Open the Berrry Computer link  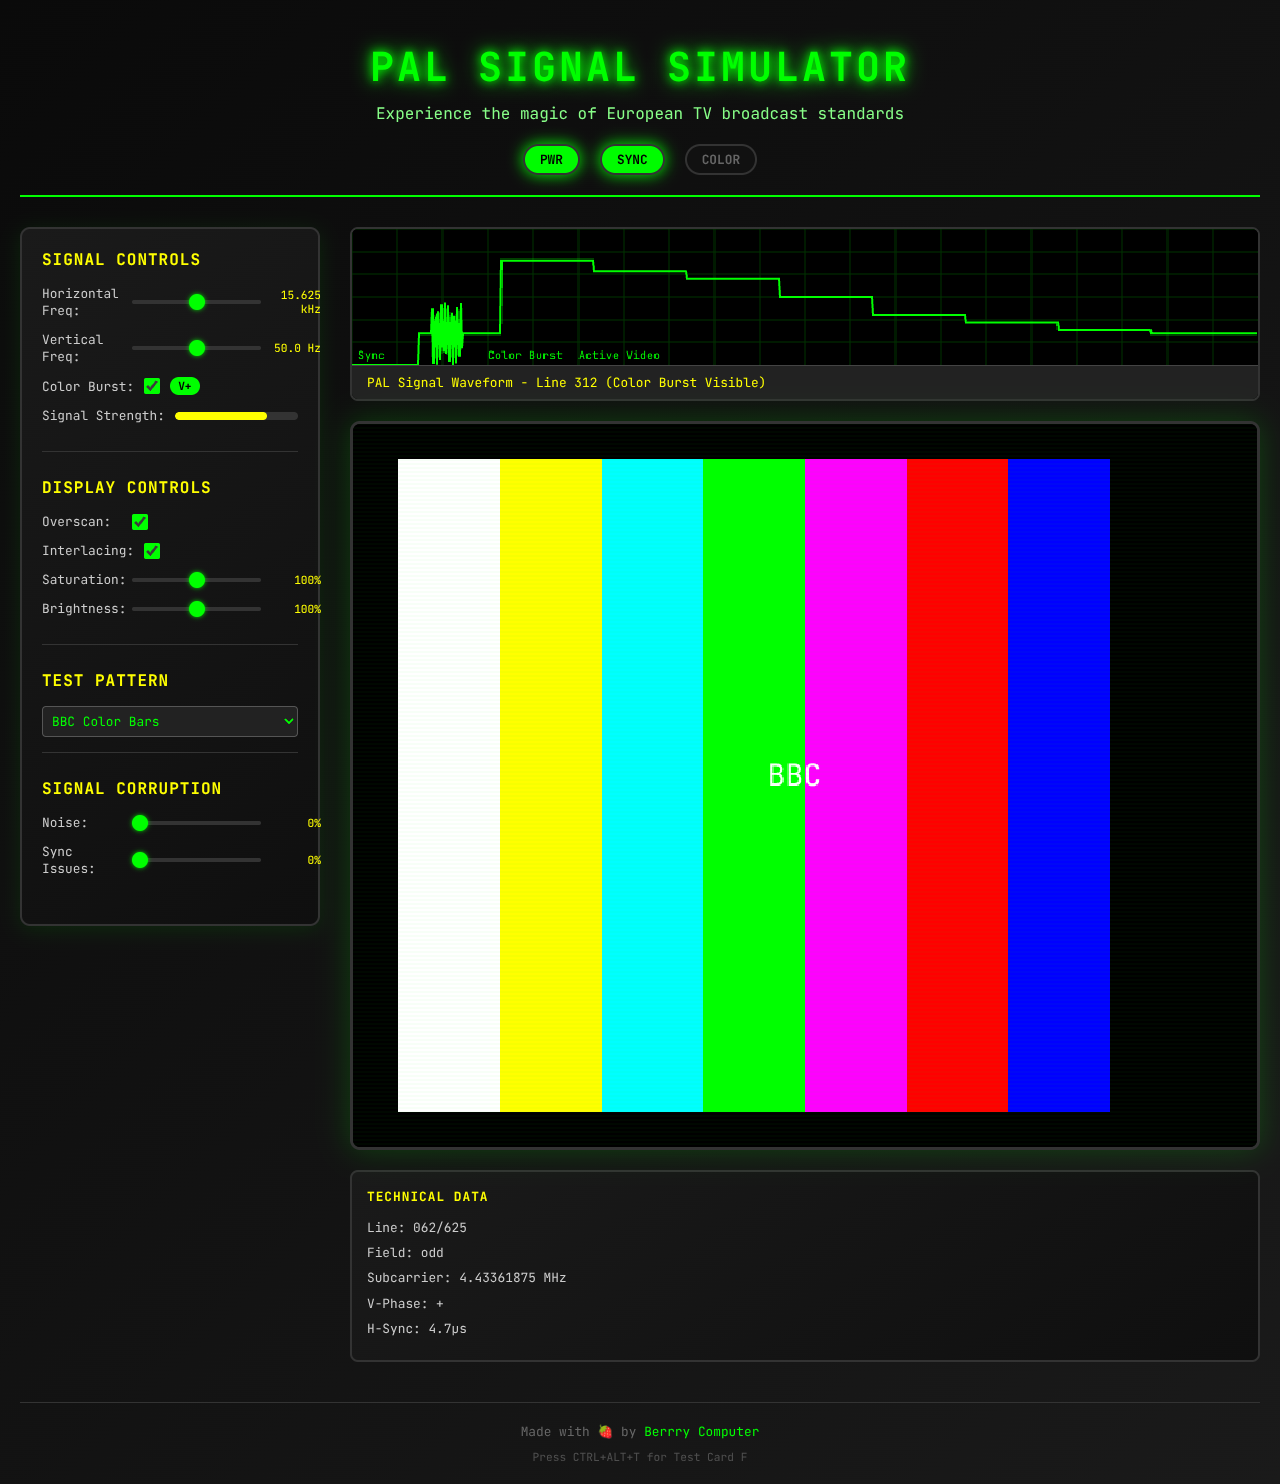pyautogui.click(x=701, y=1431)
